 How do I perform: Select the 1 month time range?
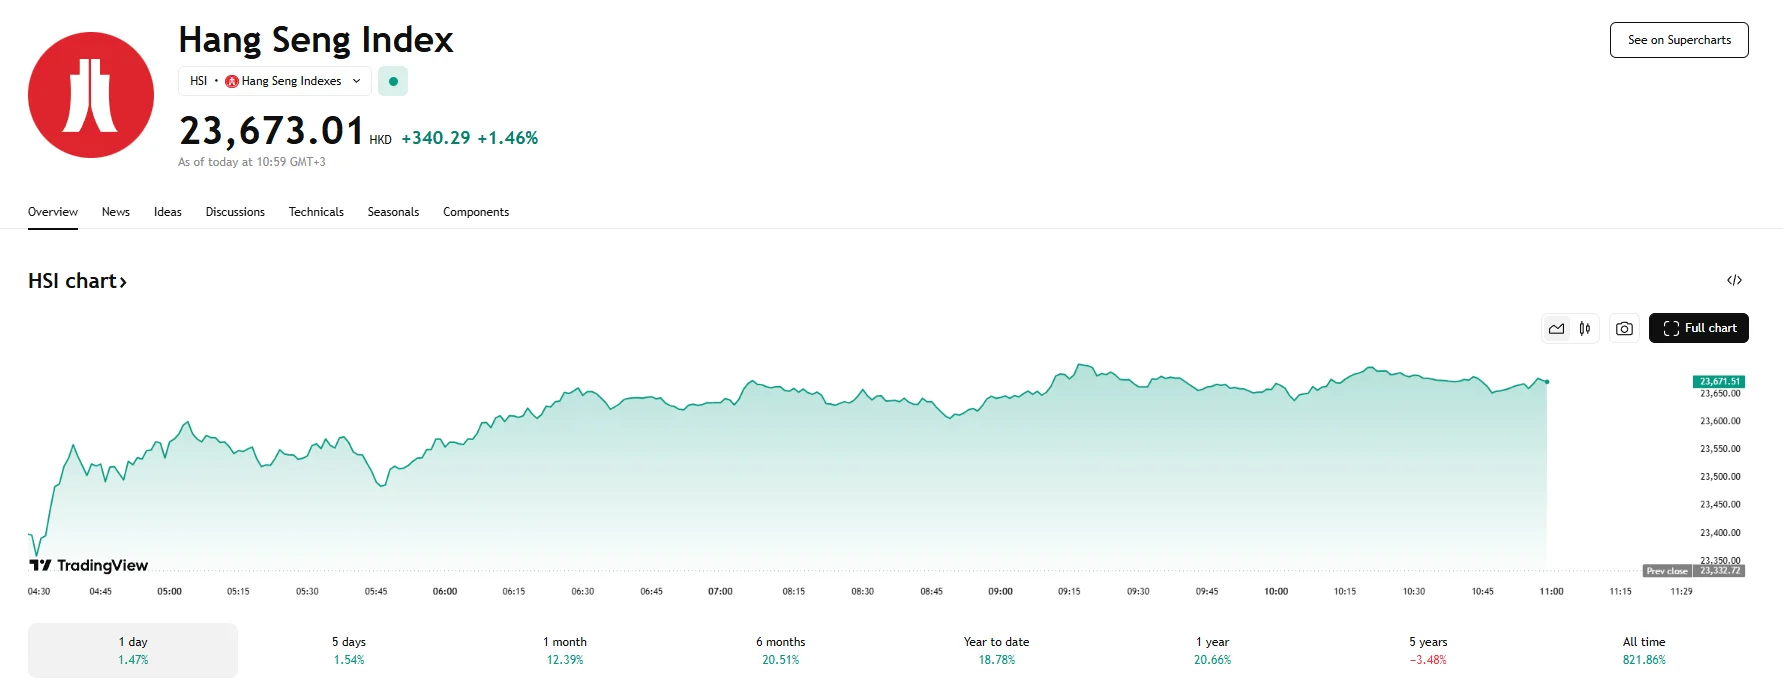coord(565,650)
